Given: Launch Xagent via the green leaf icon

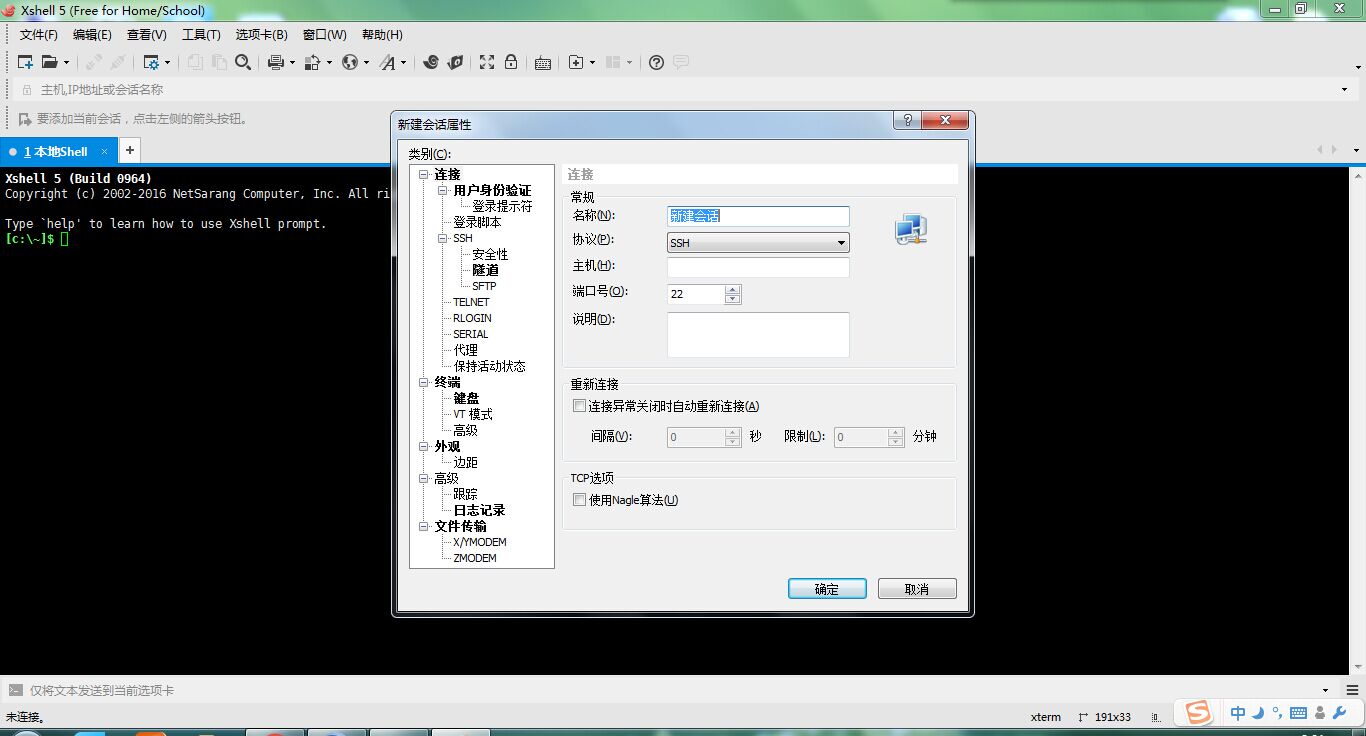Looking at the screenshot, I should (455, 62).
